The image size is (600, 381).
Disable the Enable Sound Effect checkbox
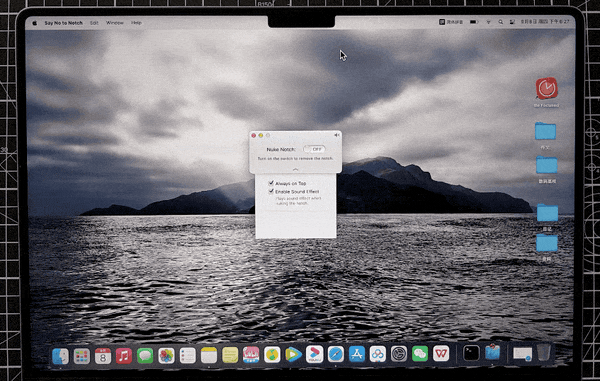click(x=271, y=191)
